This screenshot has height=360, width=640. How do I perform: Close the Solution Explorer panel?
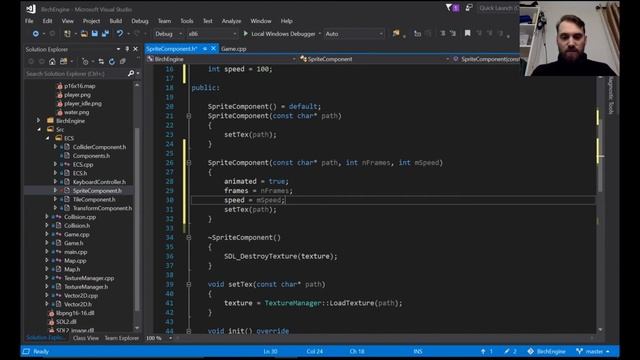coord(136,49)
